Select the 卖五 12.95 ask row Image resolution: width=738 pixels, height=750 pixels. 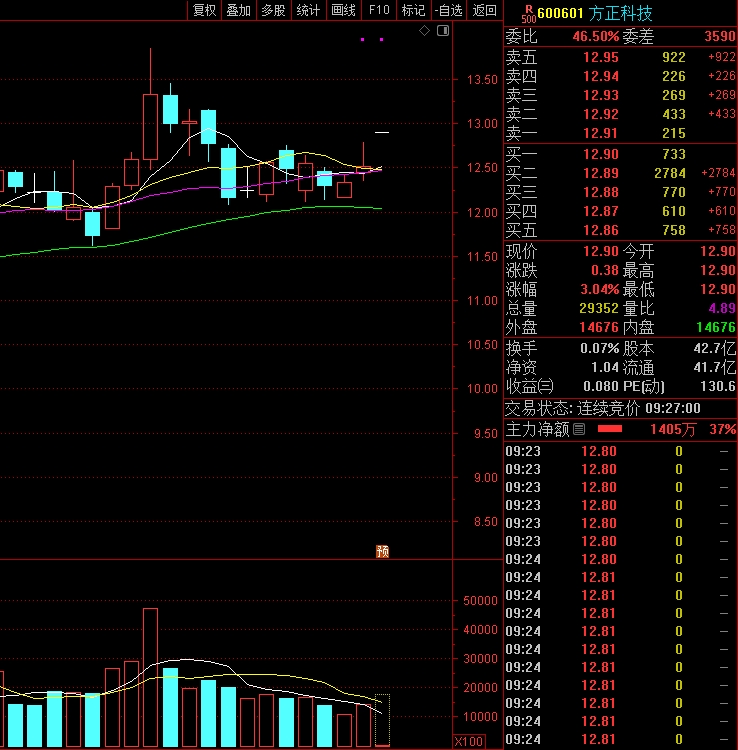point(620,57)
